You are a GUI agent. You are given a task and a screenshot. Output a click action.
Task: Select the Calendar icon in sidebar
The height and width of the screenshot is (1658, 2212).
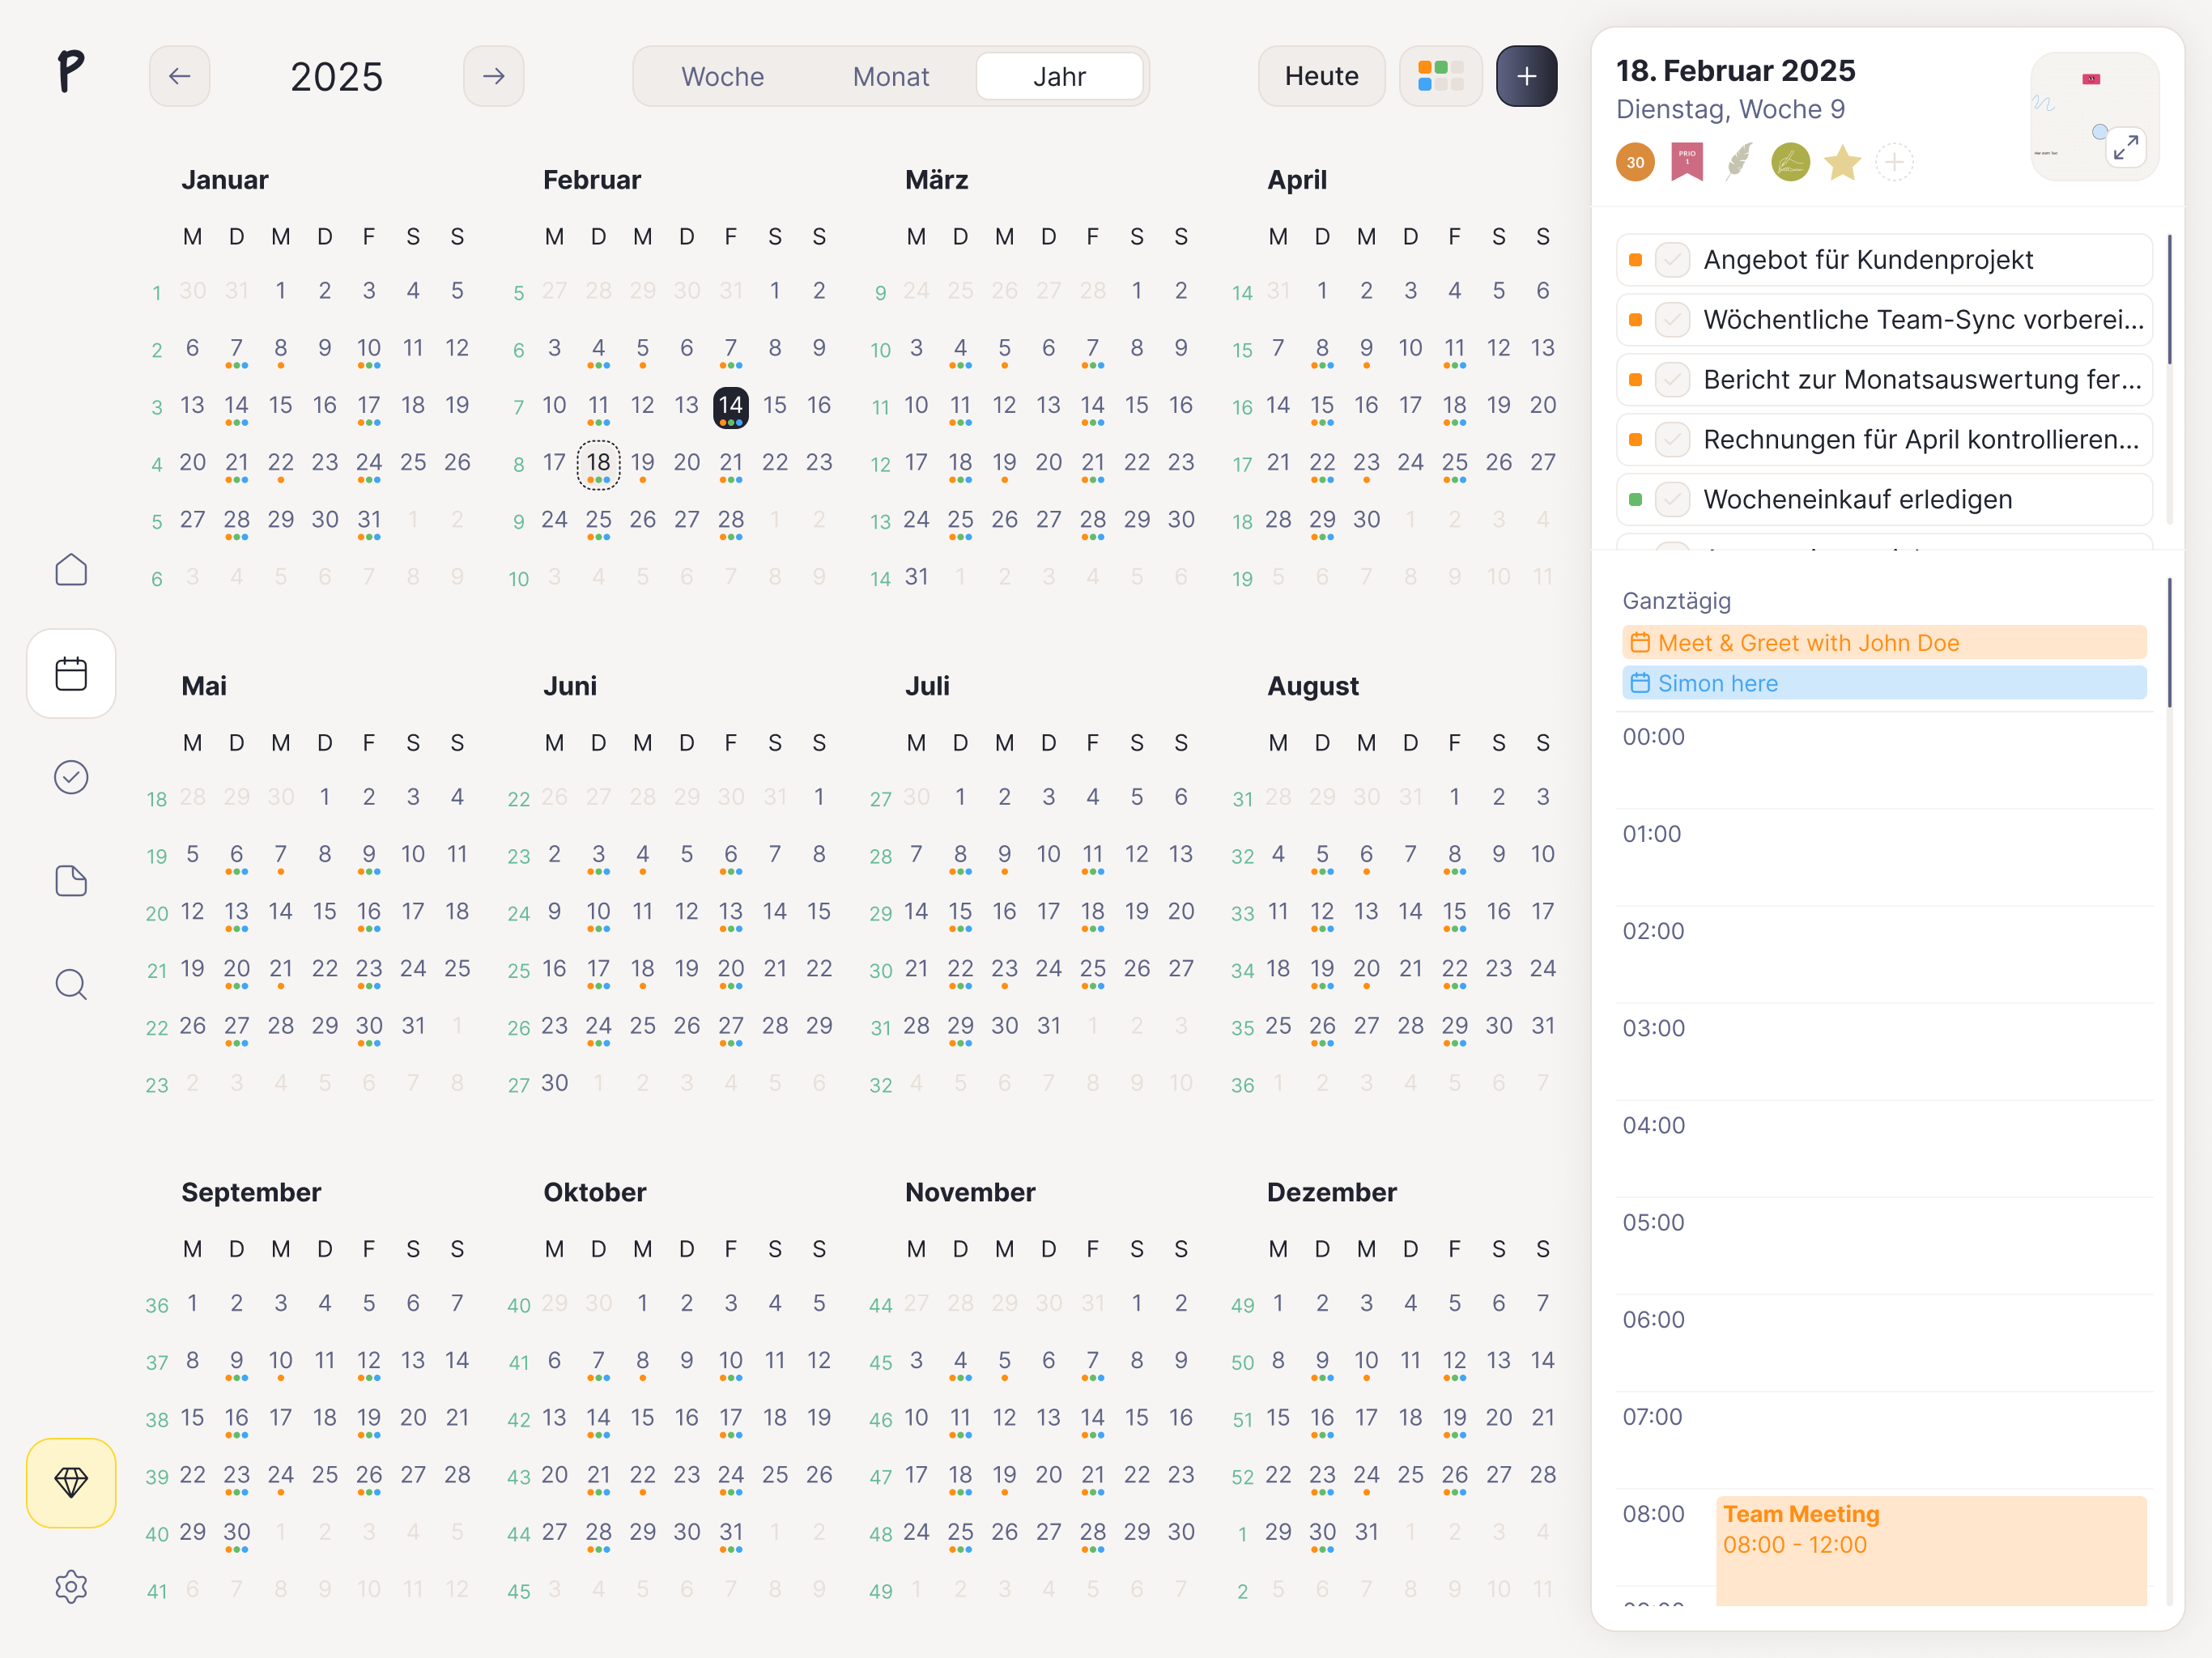(x=71, y=673)
